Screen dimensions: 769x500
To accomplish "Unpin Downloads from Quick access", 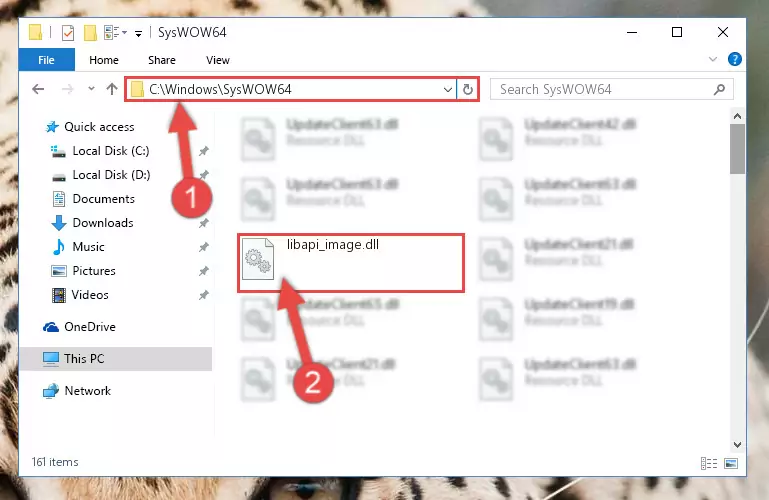I will coord(204,223).
